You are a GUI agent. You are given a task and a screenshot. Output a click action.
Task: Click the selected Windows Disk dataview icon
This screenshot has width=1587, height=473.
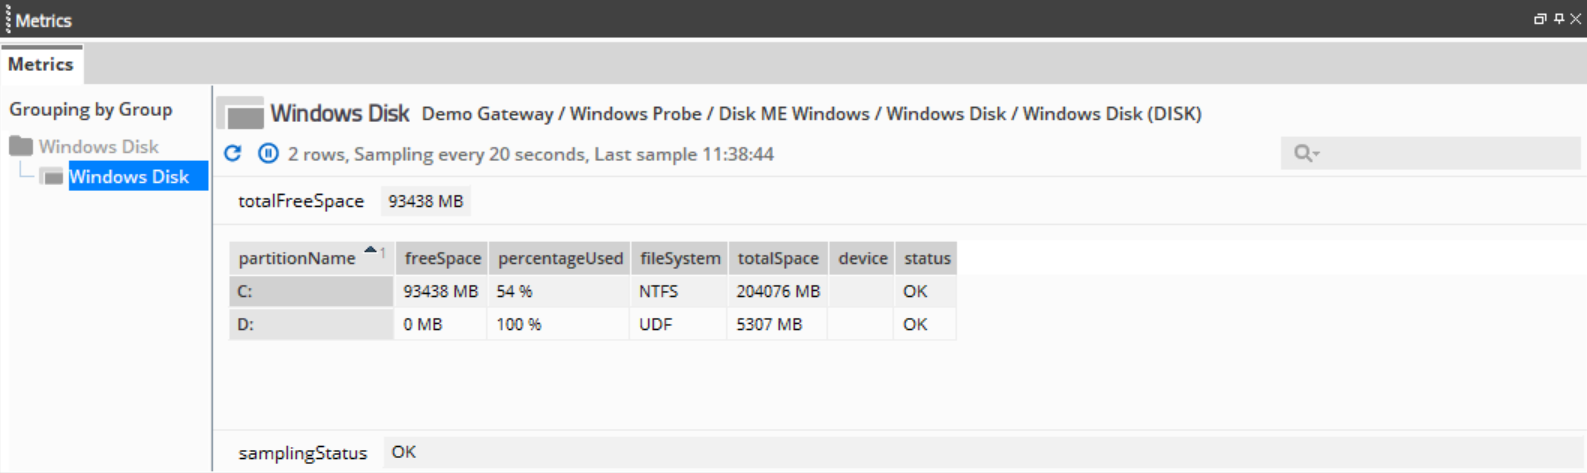(53, 177)
